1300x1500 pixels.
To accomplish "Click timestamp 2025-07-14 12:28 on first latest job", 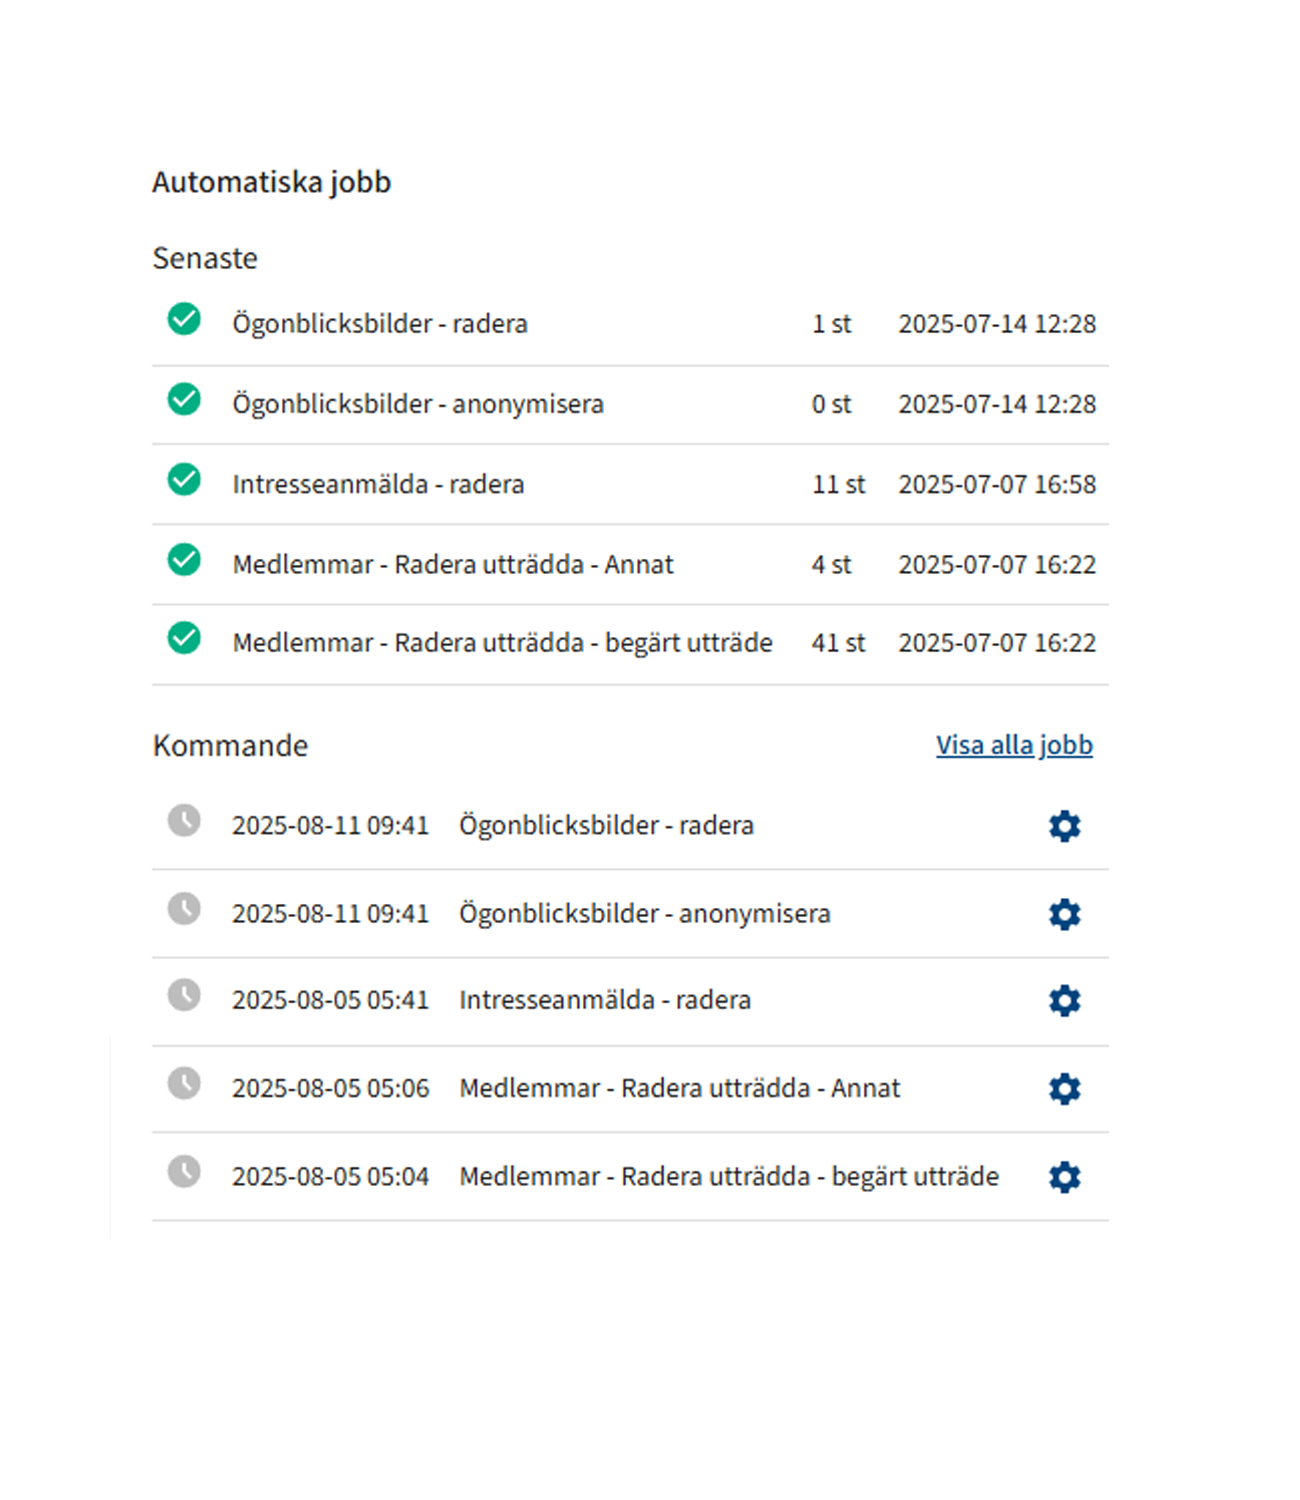I will (x=996, y=324).
